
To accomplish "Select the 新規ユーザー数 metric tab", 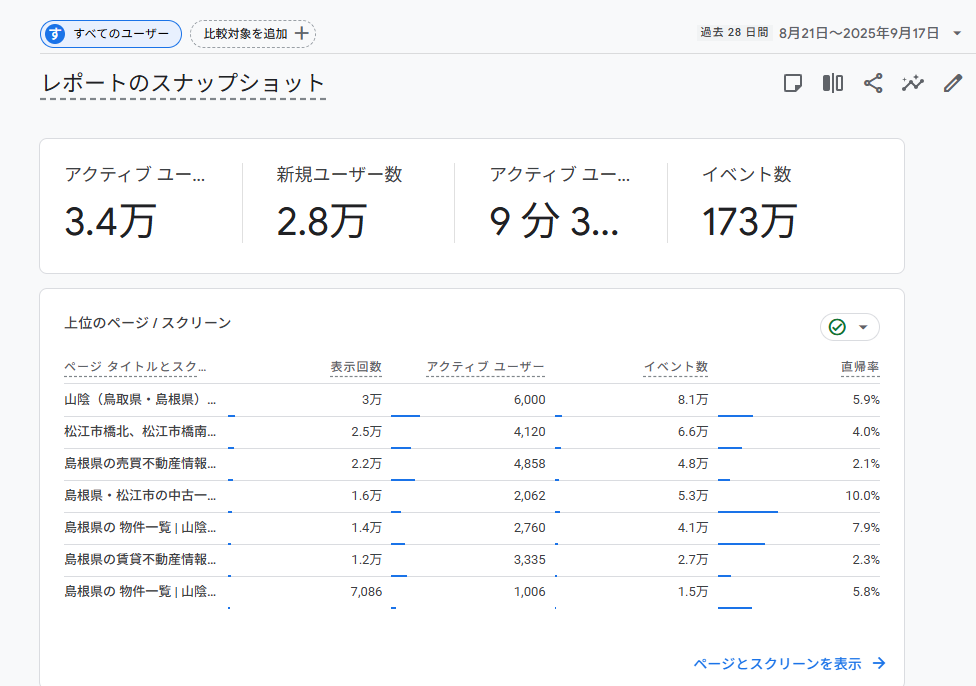I will [340, 204].
